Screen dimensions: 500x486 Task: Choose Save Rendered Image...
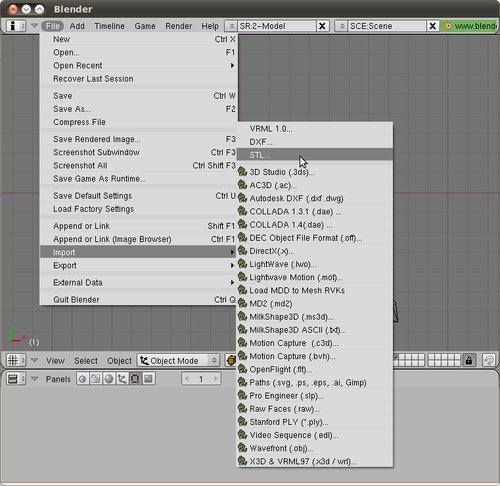click(138, 139)
